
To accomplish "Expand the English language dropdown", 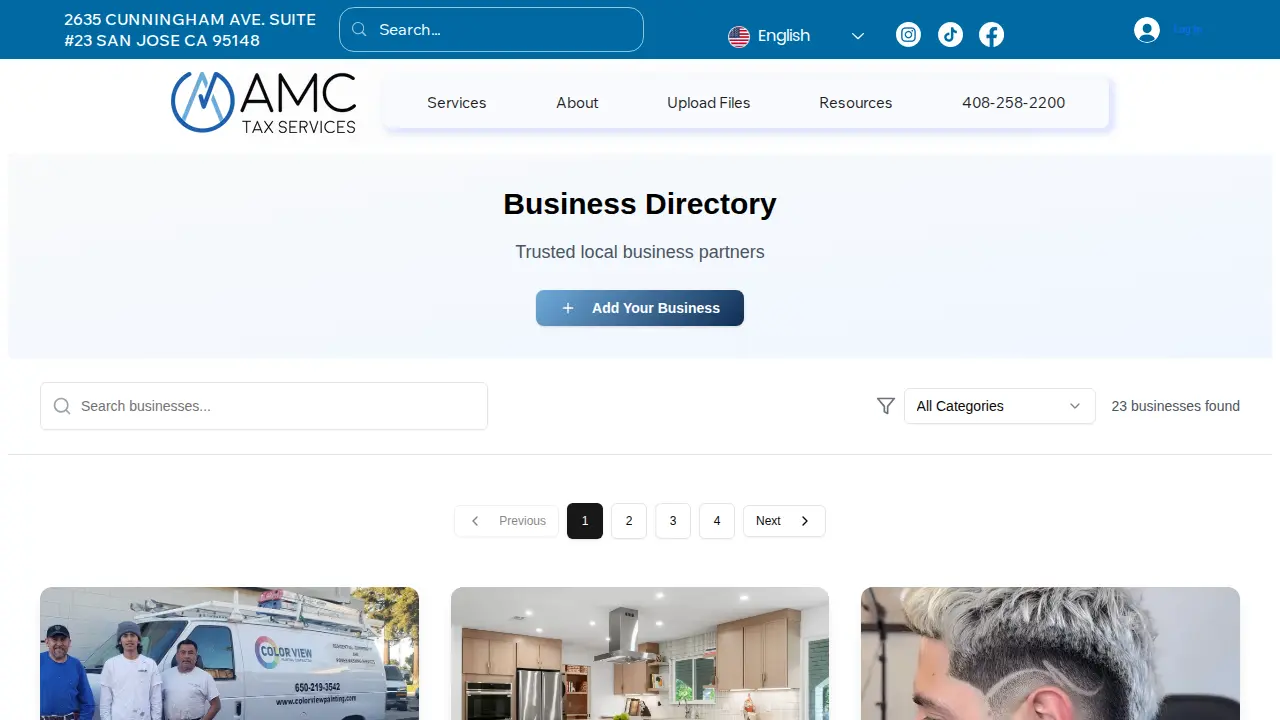I will click(796, 36).
